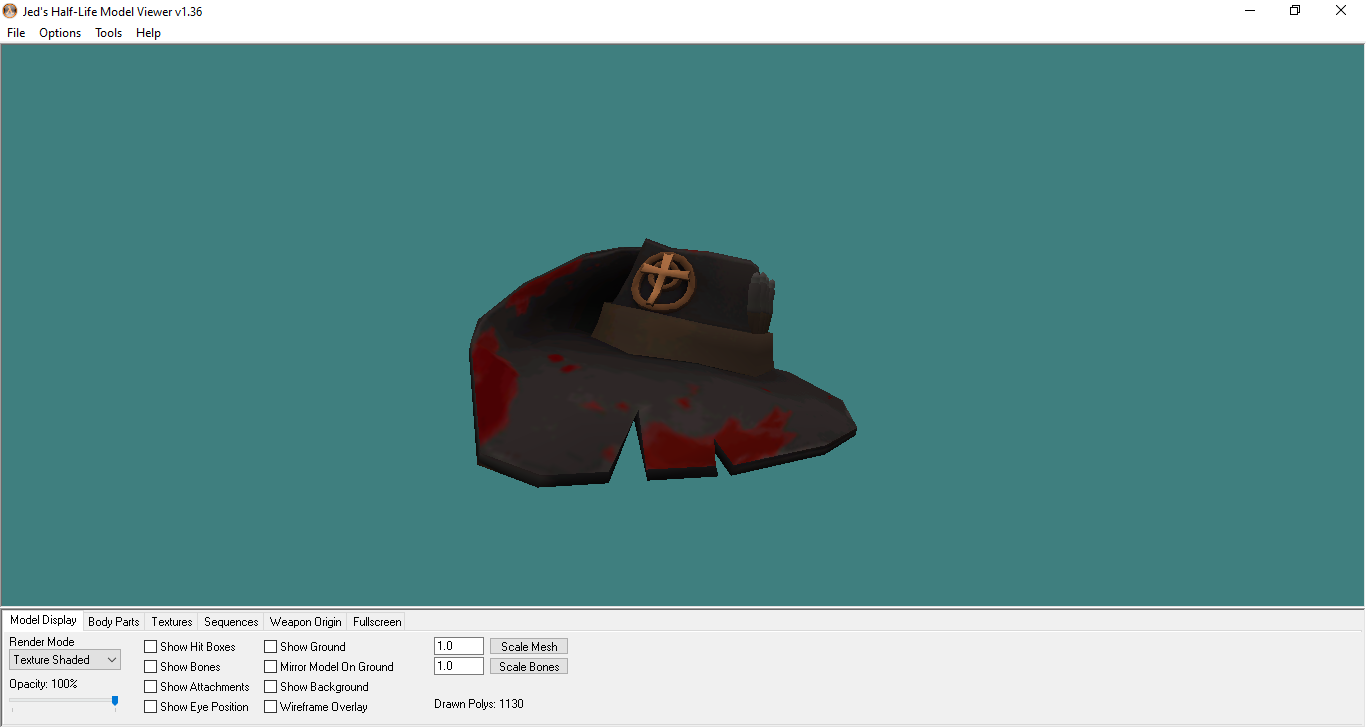Click the Render Mode label
This screenshot has height=728, width=1366.
coord(42,642)
